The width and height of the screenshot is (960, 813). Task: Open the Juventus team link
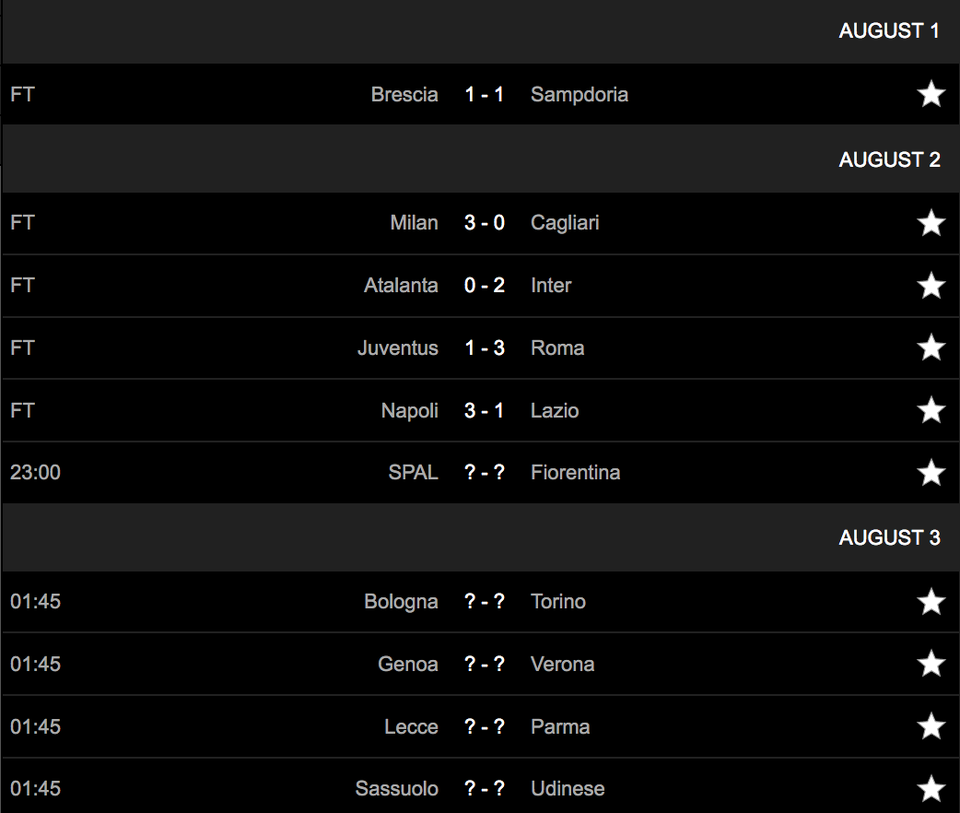click(x=398, y=348)
